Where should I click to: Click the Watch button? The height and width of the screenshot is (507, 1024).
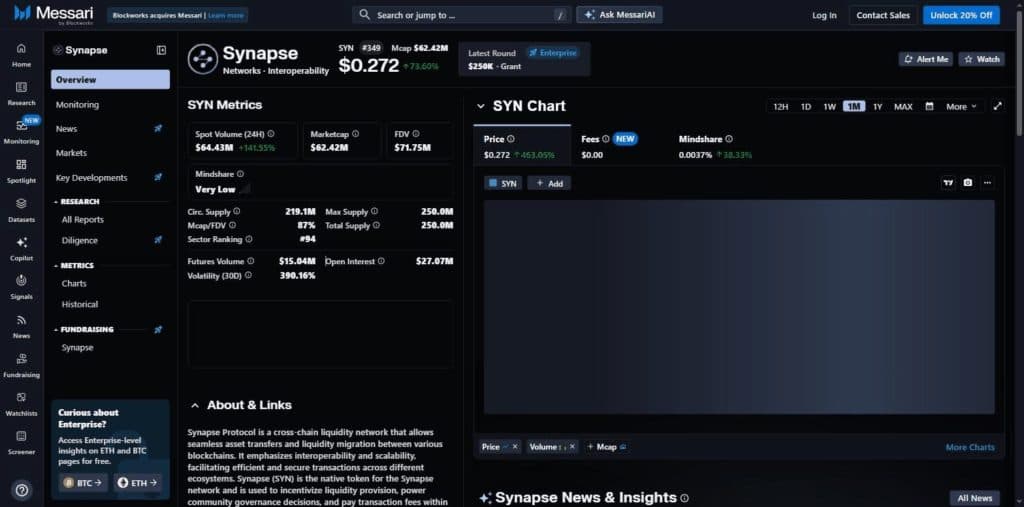click(x=982, y=59)
